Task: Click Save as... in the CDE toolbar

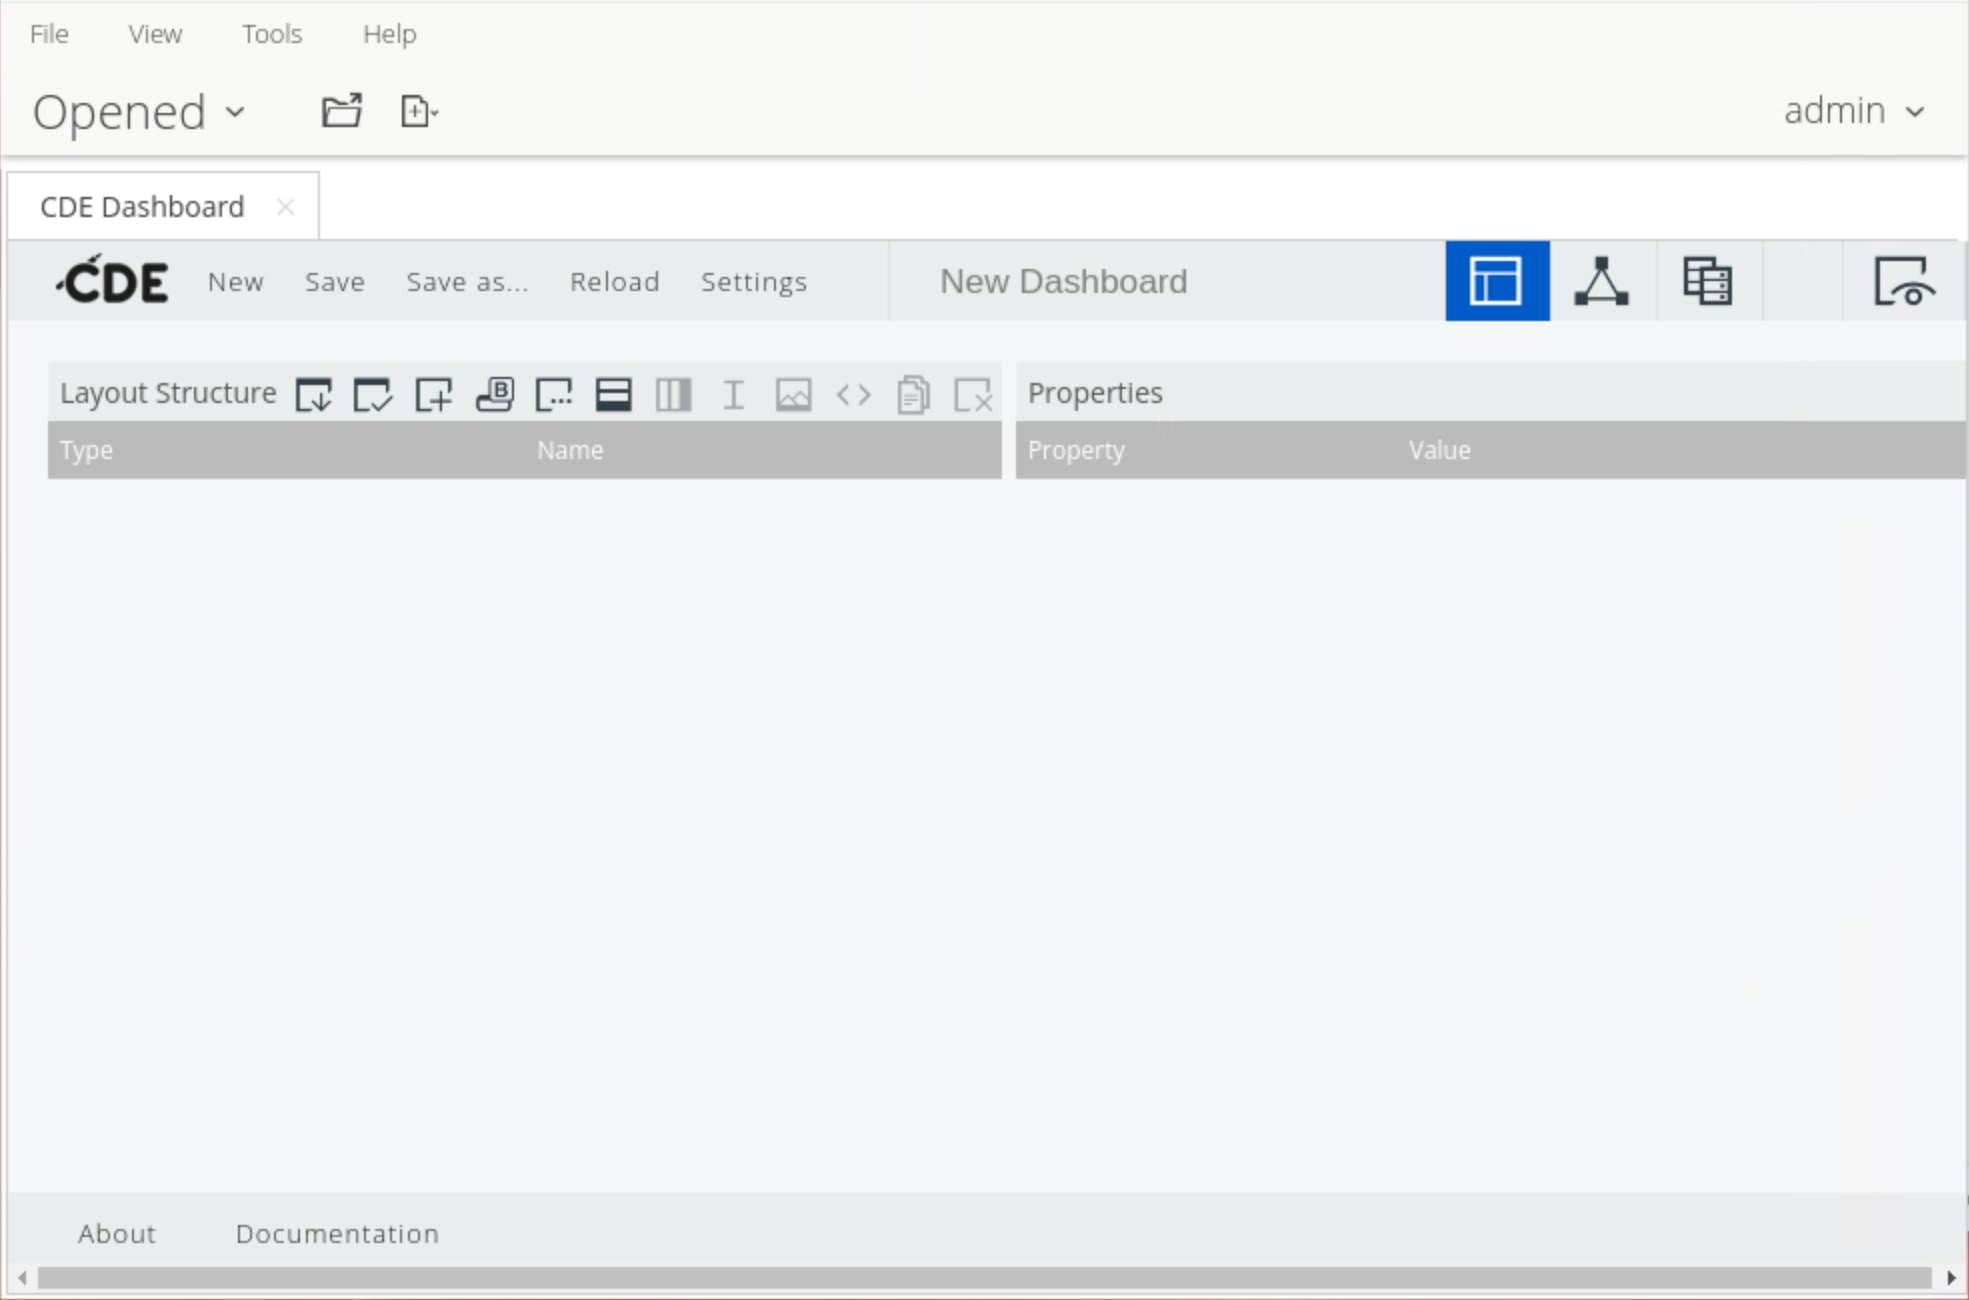Action: [x=467, y=282]
